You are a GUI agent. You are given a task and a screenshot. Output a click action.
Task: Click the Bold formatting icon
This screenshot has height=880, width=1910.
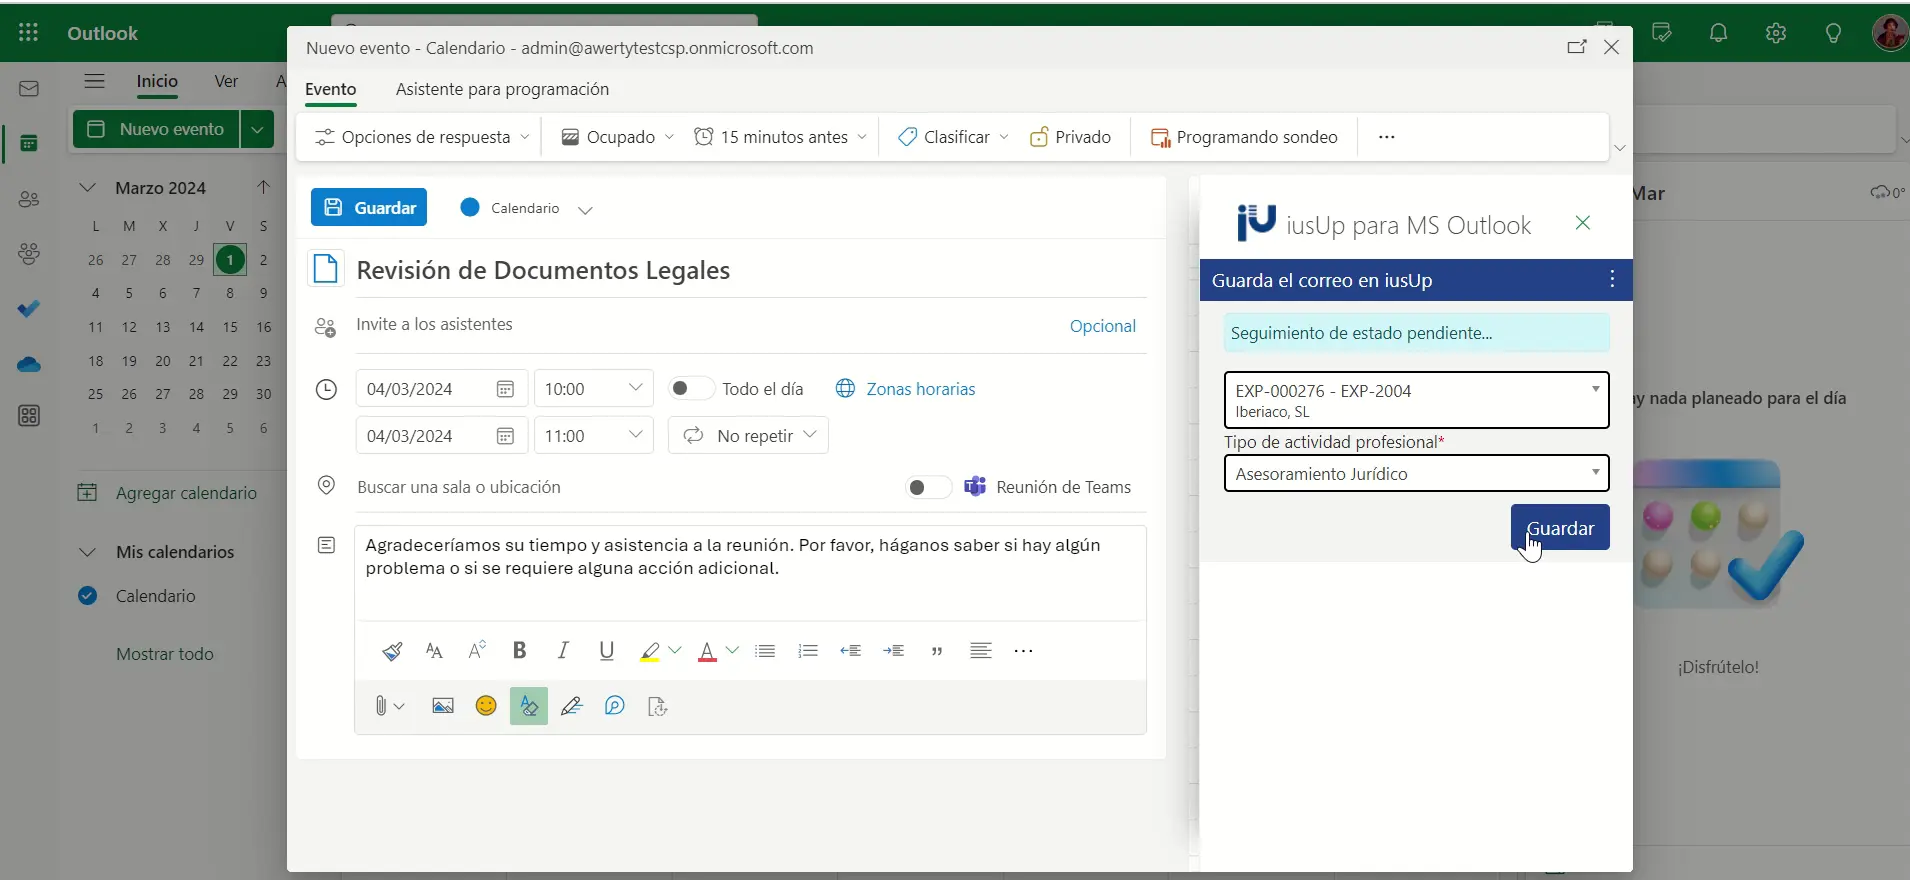pos(519,651)
